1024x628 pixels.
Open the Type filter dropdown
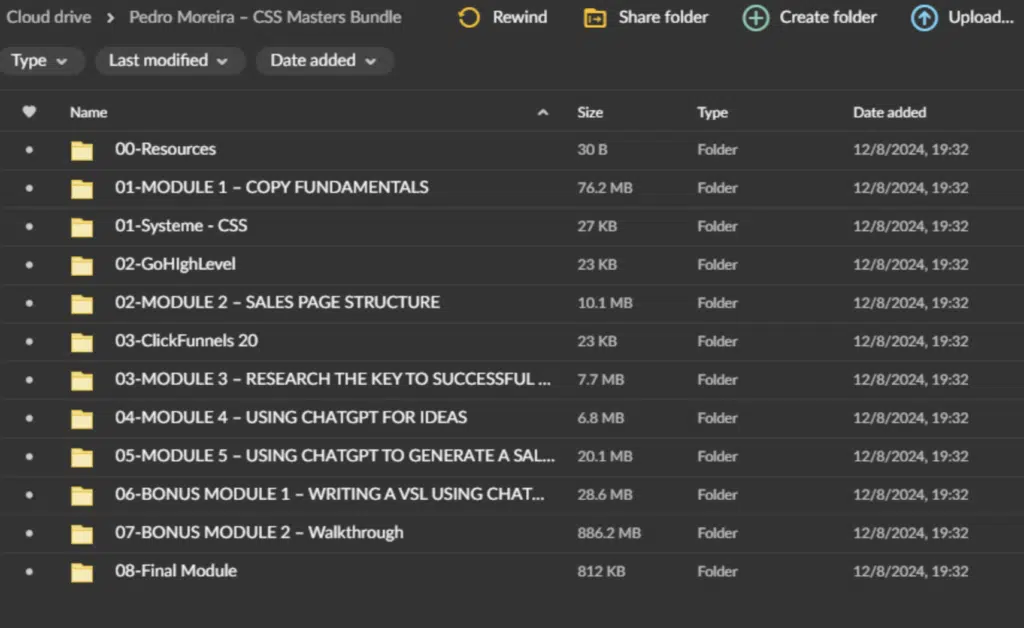coord(40,61)
